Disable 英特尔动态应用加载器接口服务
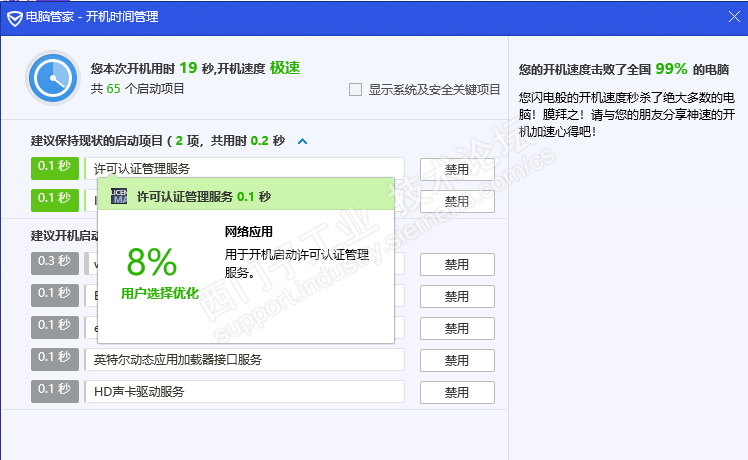748x460 pixels. (457, 360)
